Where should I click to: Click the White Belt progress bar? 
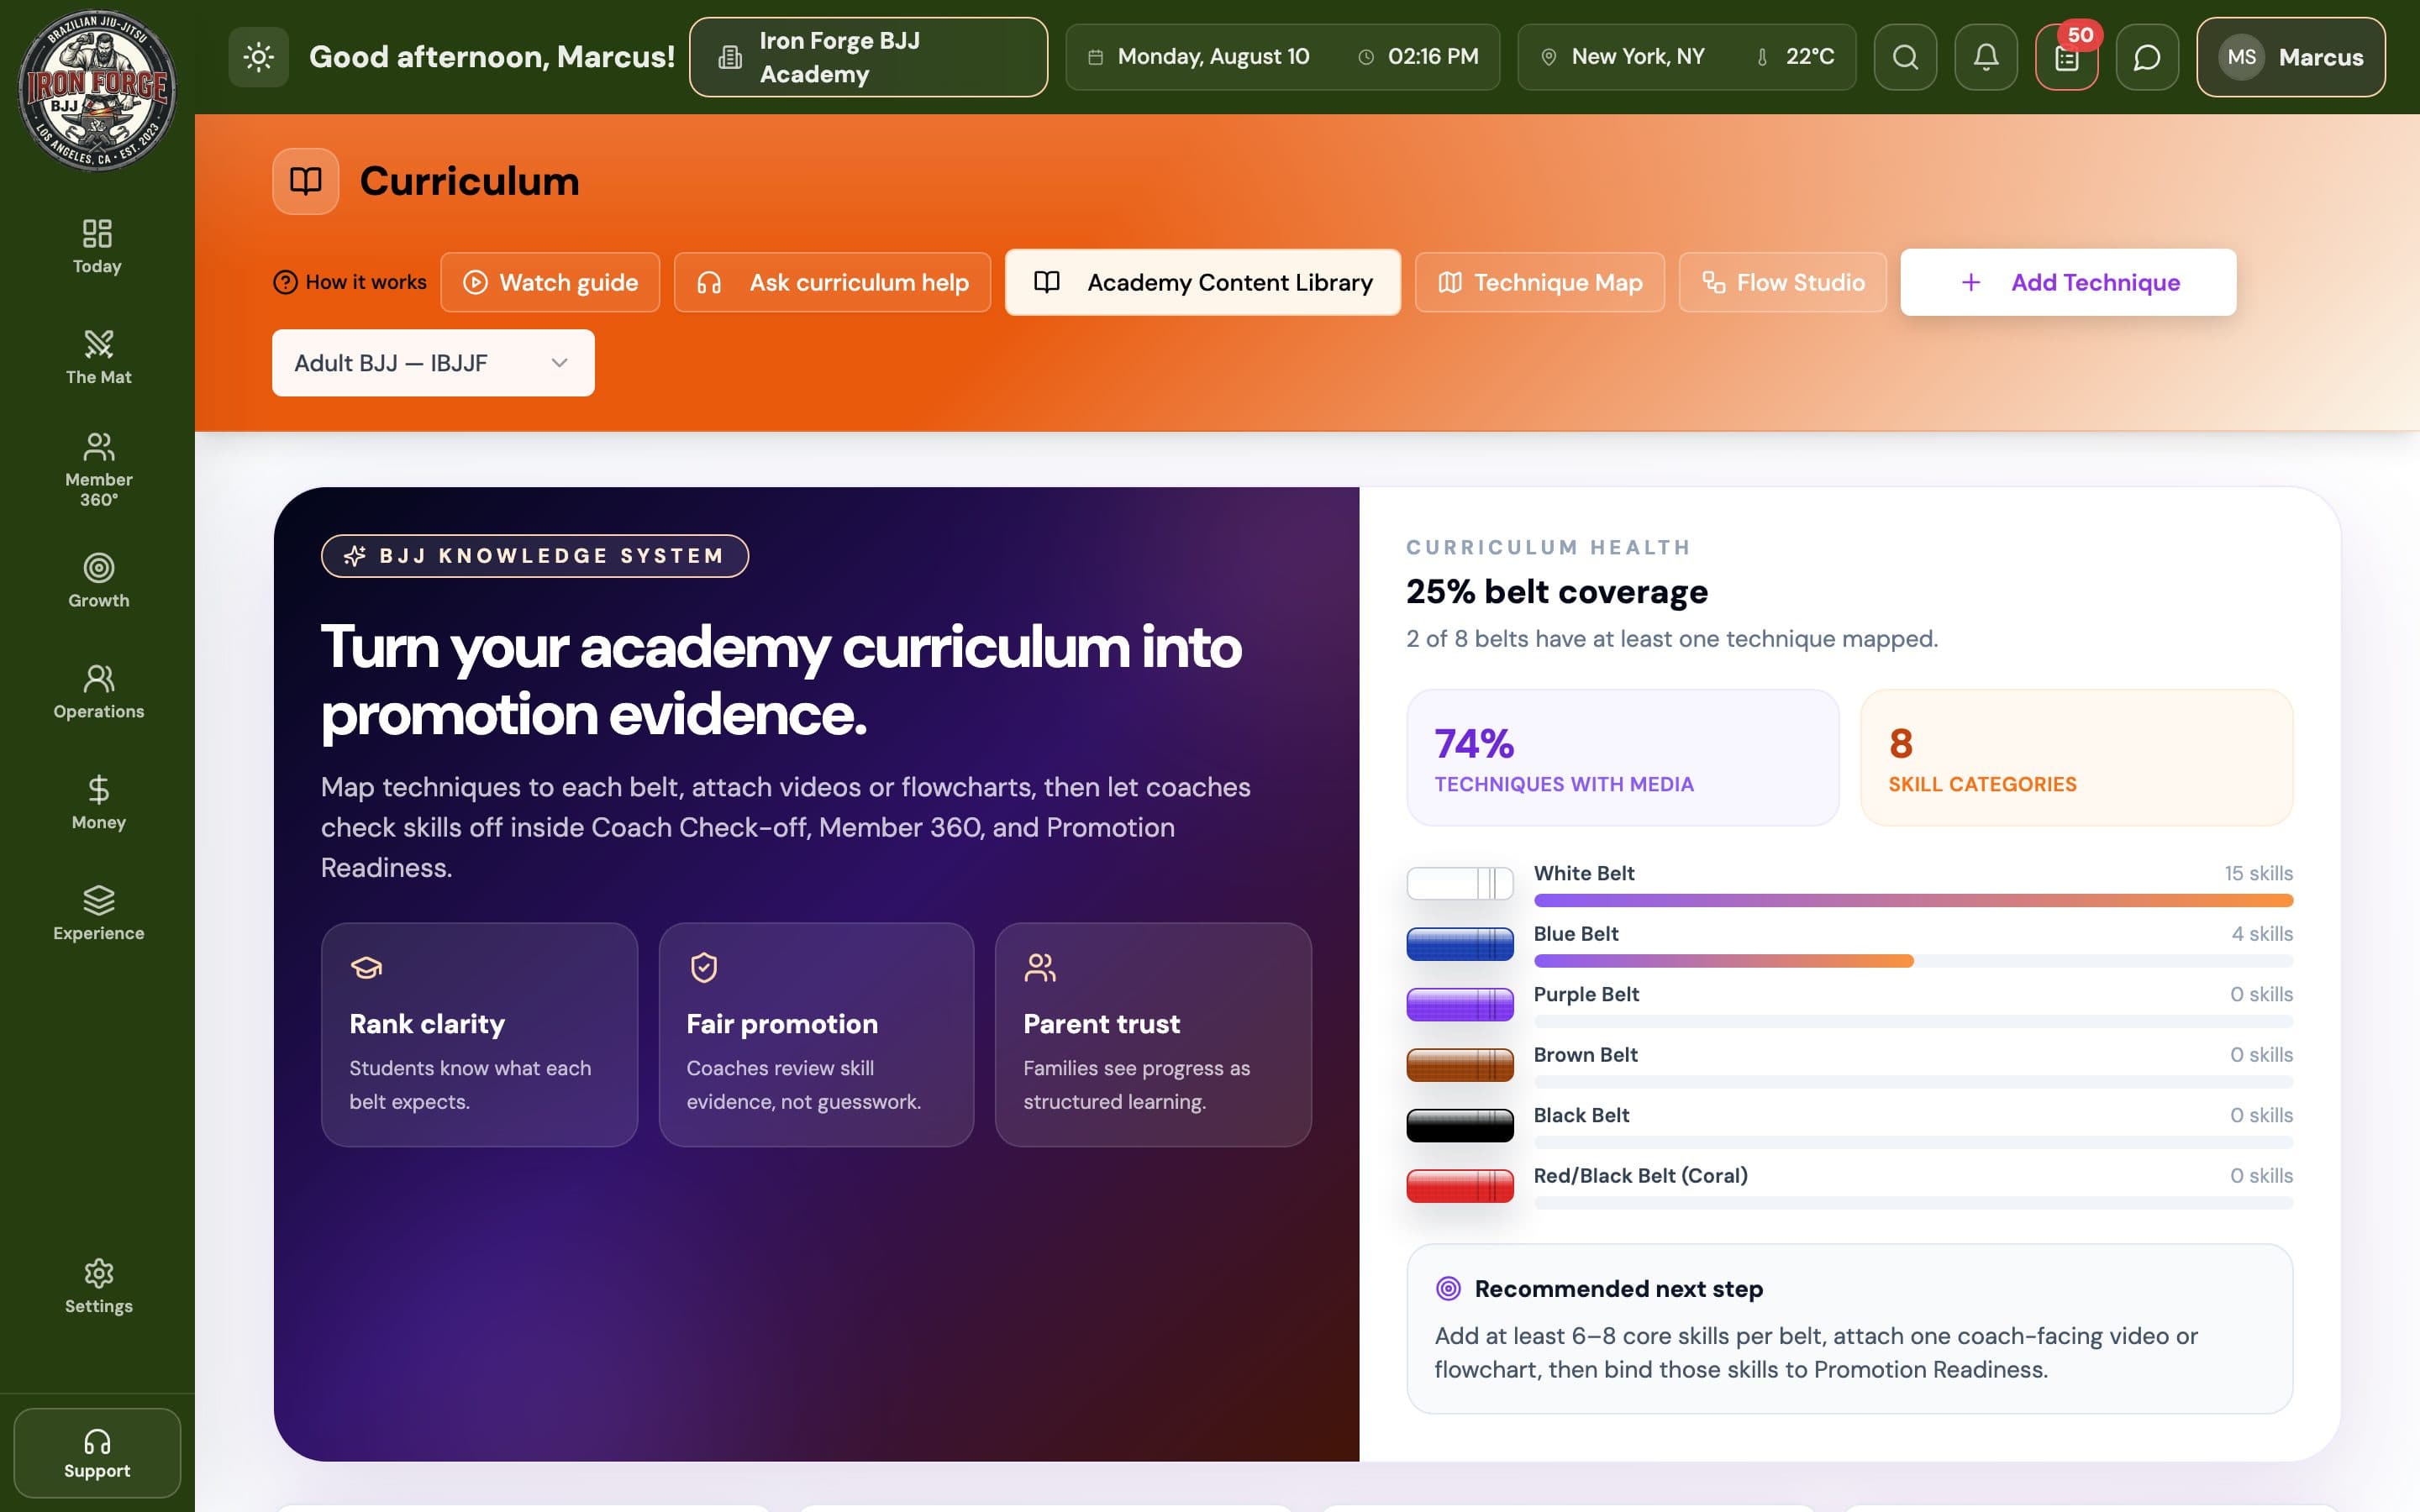pos(1913,900)
